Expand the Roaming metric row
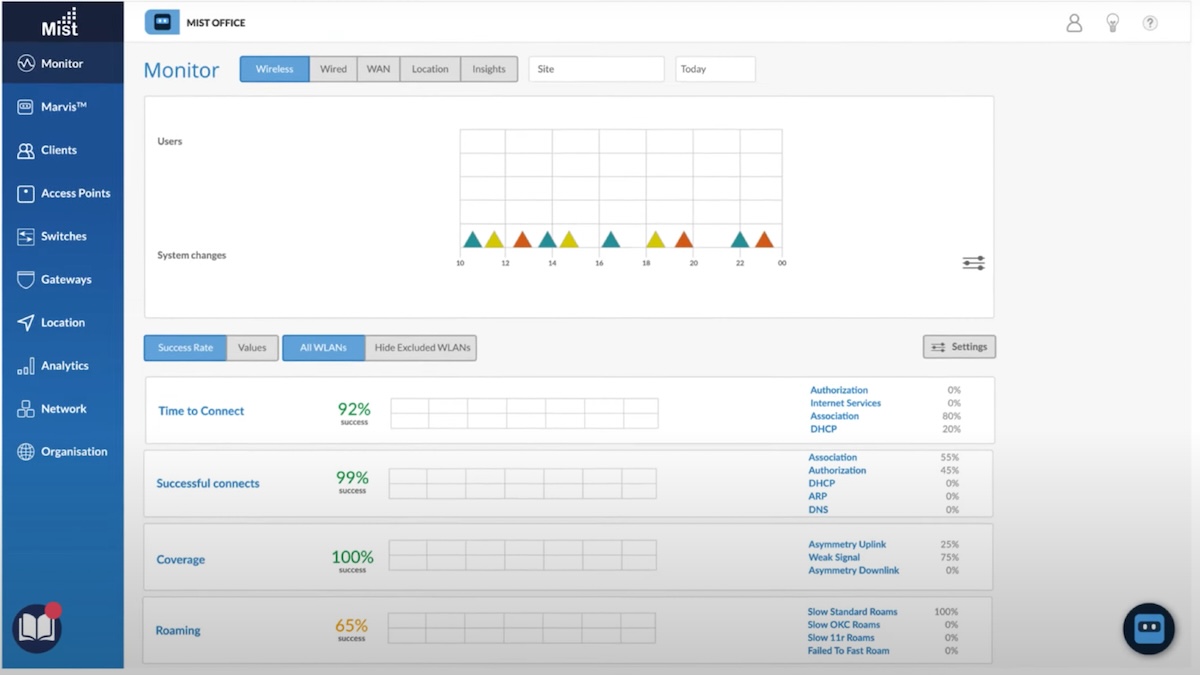The height and width of the screenshot is (675, 1200). (178, 630)
